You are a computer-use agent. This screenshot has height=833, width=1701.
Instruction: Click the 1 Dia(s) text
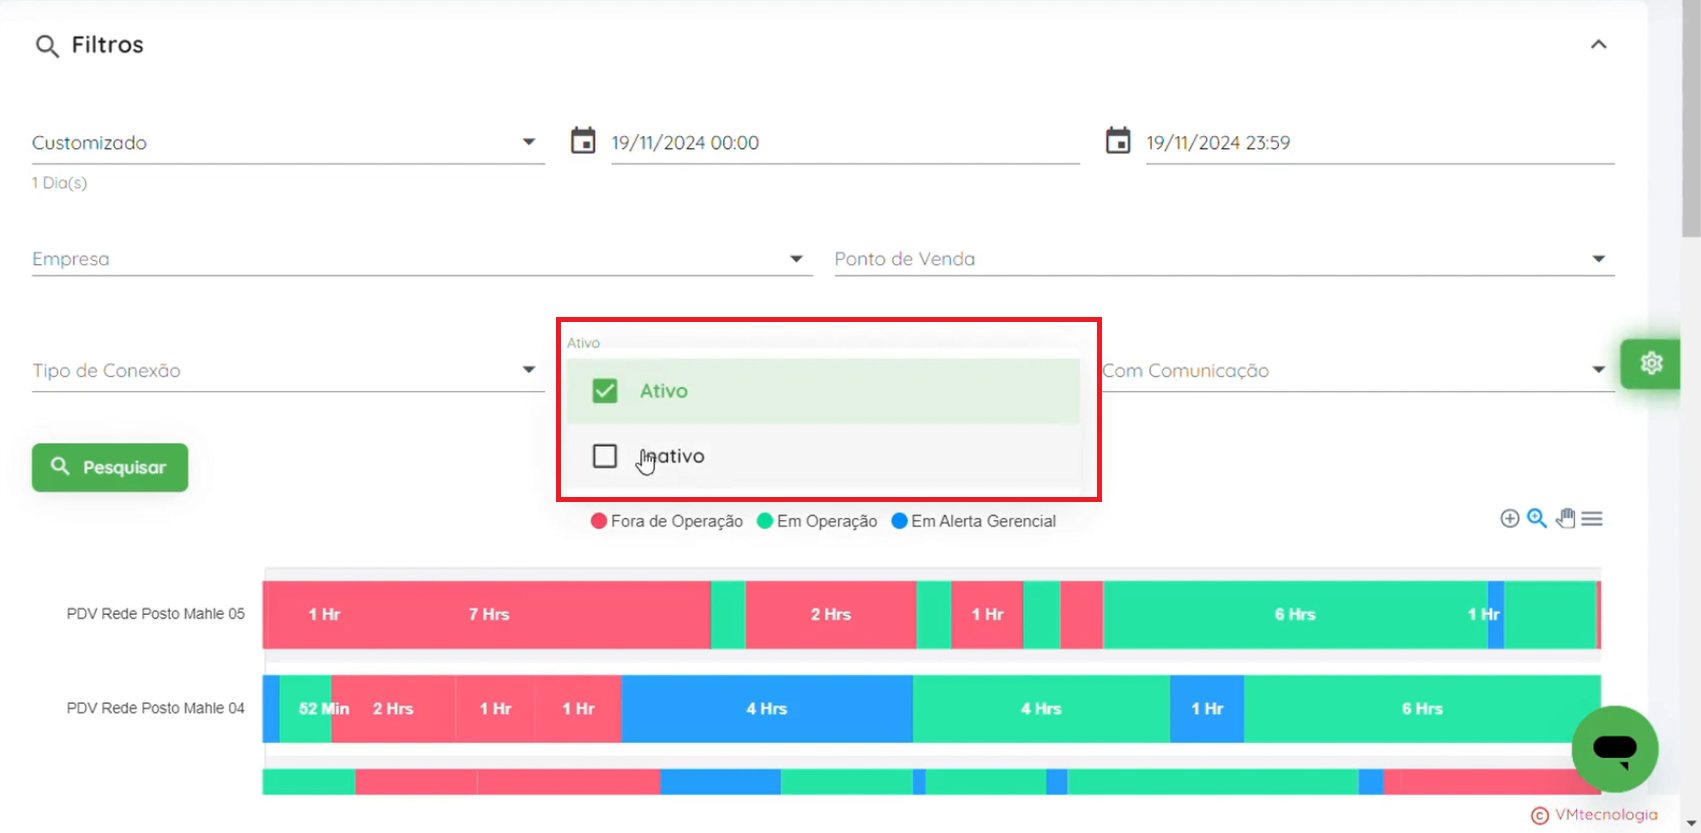(59, 183)
